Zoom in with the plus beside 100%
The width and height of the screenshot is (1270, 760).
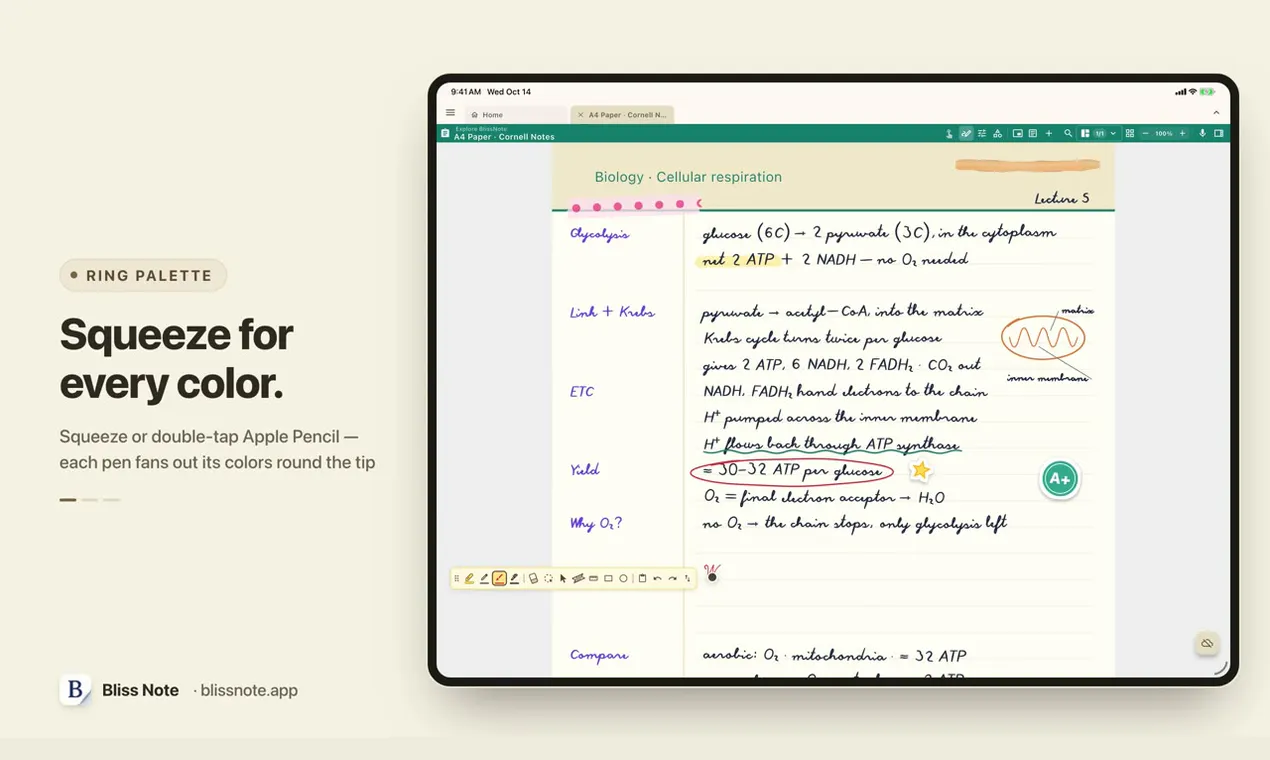1182,133
